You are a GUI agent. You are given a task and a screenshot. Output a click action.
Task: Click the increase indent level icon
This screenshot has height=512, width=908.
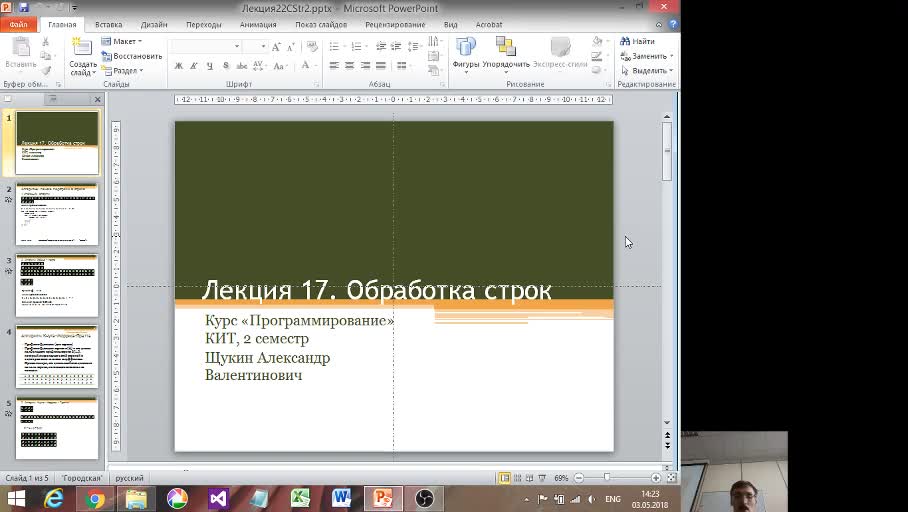396,46
